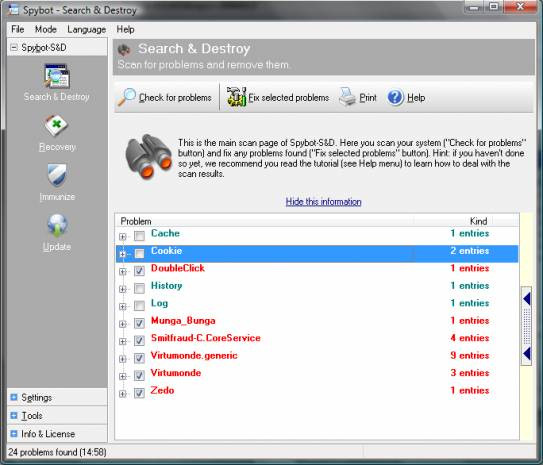The image size is (543, 465).
Task: Select the DoubleClick row name
Action: coord(178,268)
